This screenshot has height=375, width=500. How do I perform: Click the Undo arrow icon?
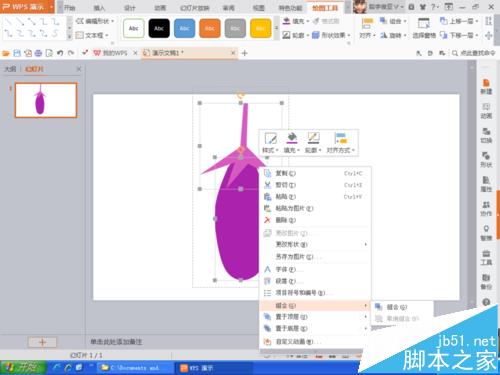point(60,53)
